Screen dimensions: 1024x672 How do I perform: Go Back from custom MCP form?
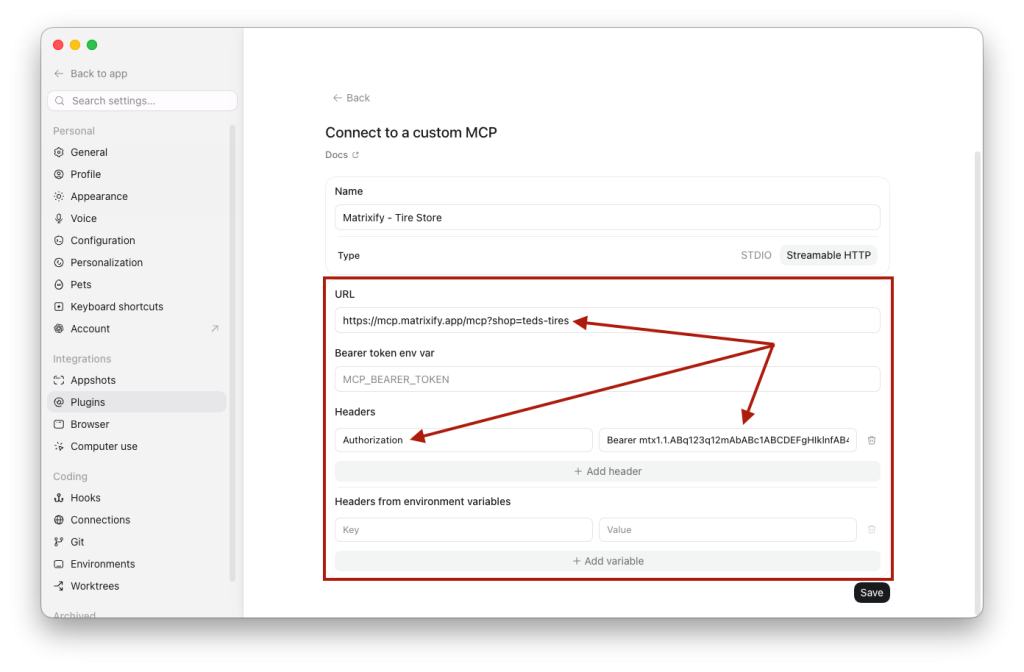click(351, 98)
